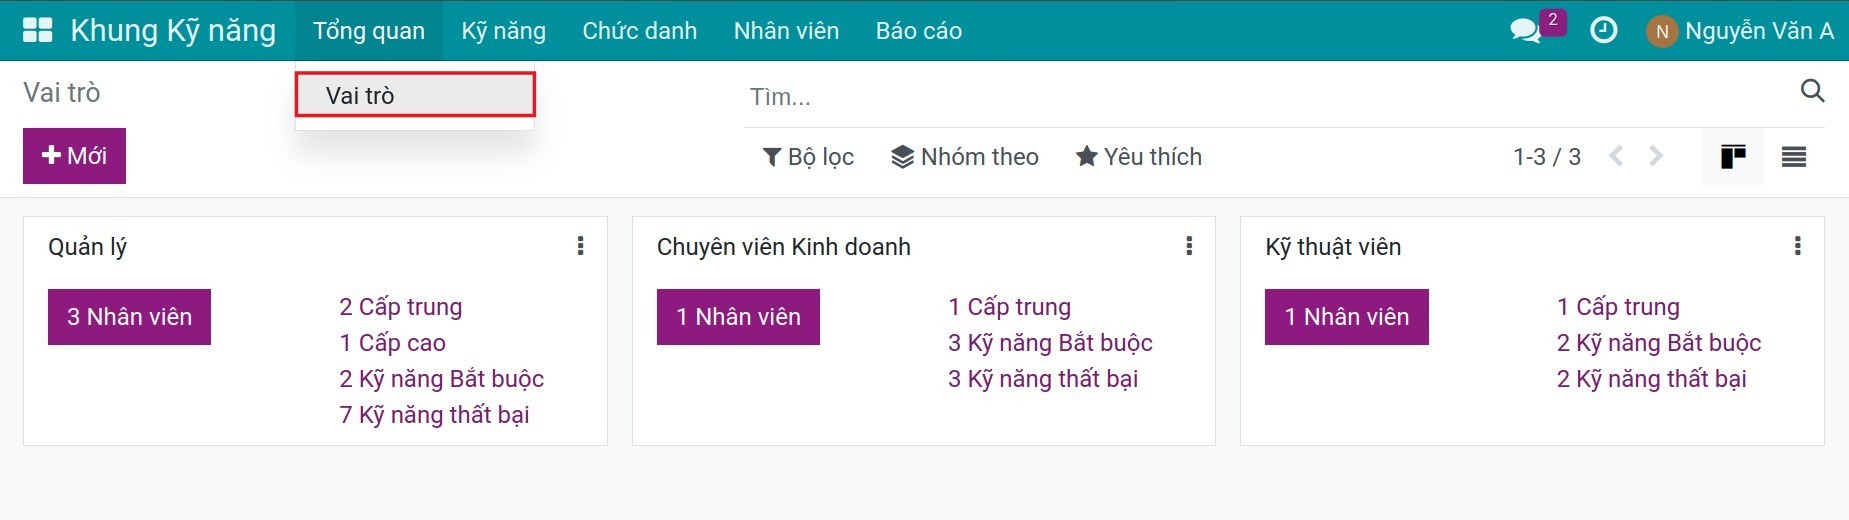Click 1 Nhân viên in Chuyên viên Kinh doanh

(x=738, y=317)
